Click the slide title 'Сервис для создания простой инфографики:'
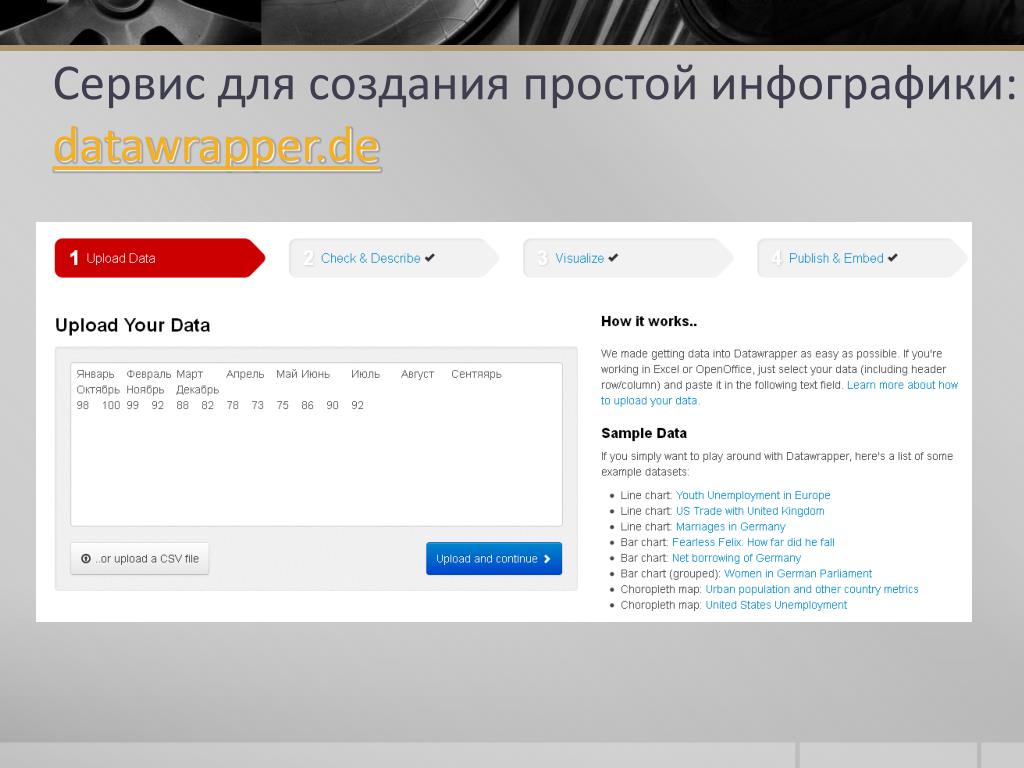The height and width of the screenshot is (768, 1024). (x=535, y=85)
